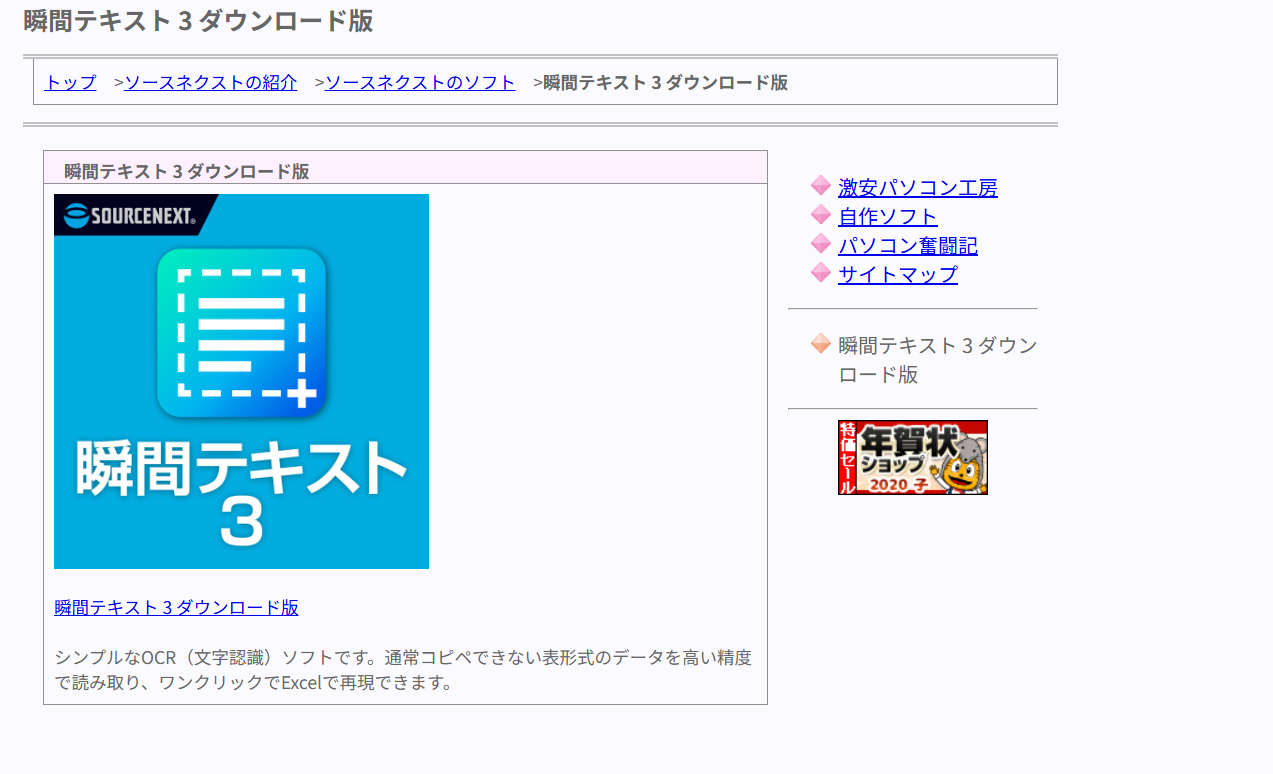
Task: Go to ソースネクストのソフト breadcrumb link
Action: pyautogui.click(x=420, y=82)
